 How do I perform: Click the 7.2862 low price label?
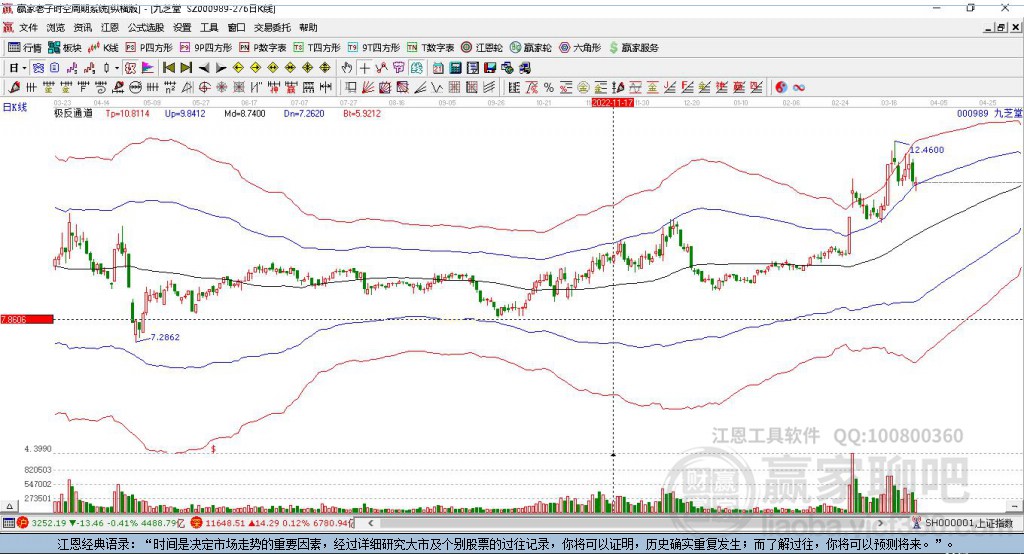click(165, 337)
